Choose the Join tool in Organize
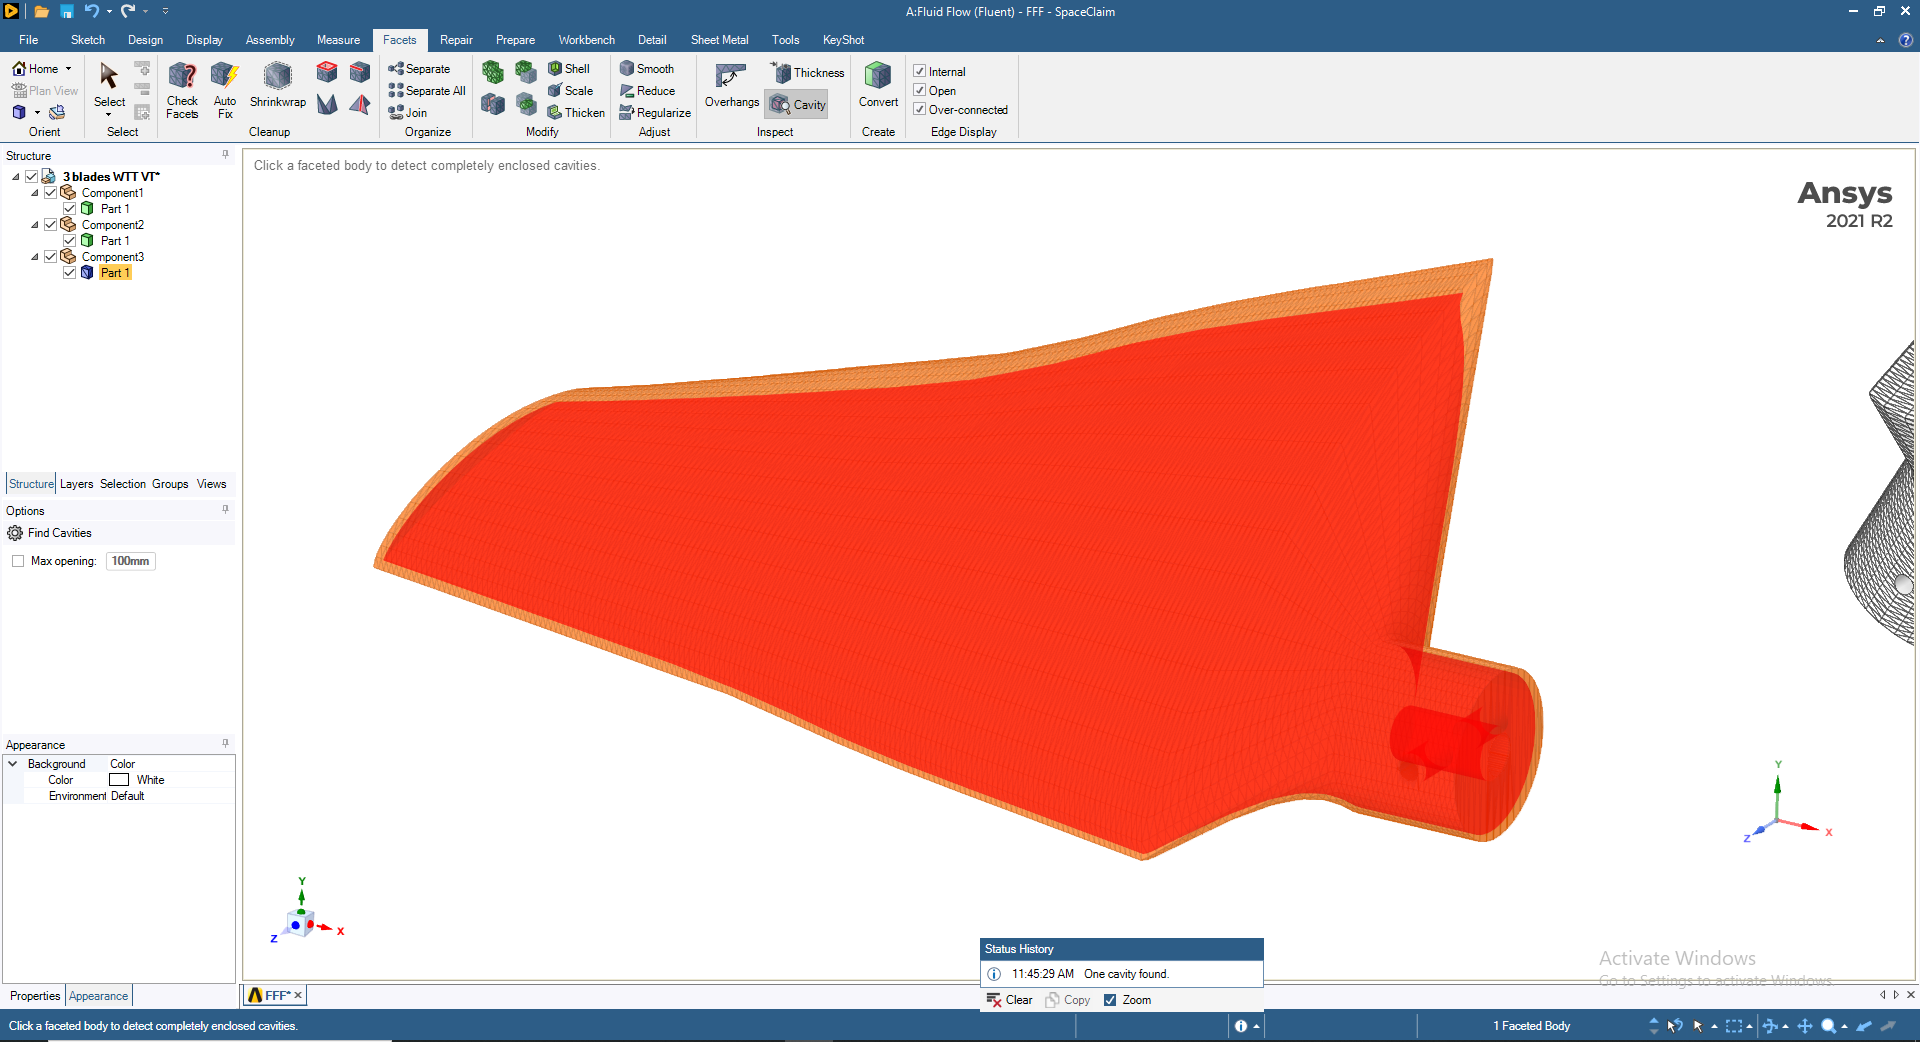1920x1042 pixels. point(408,113)
